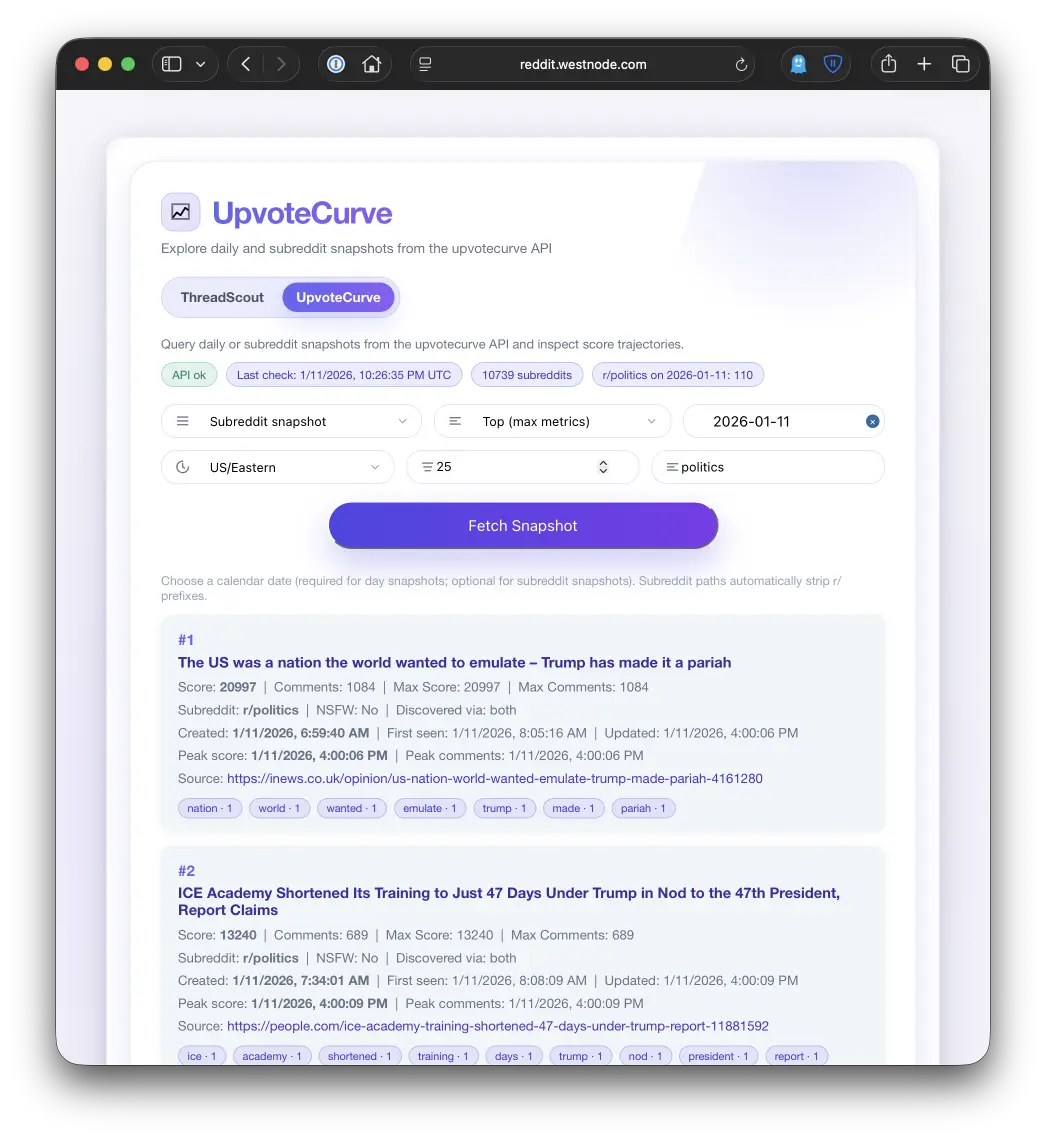Click the emulate · 1 keyword tag
The width and height of the screenshot is (1046, 1139).
point(430,808)
